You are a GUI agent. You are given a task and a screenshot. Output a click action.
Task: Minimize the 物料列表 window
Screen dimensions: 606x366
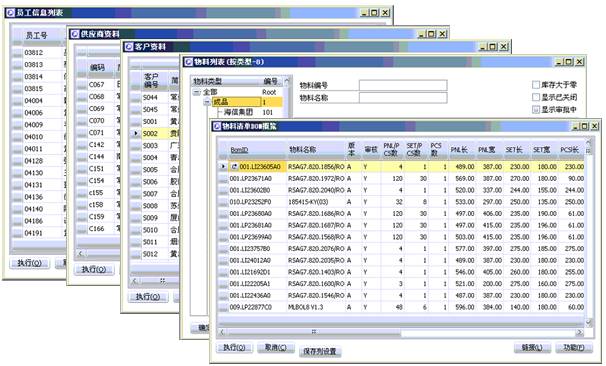coord(559,62)
